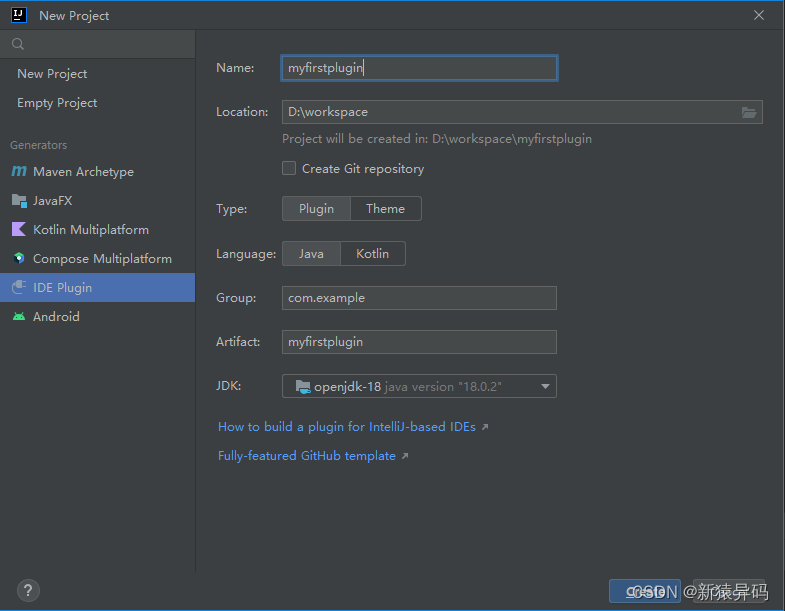785x611 pixels.
Task: Click the Language: label
Action: [246, 254]
